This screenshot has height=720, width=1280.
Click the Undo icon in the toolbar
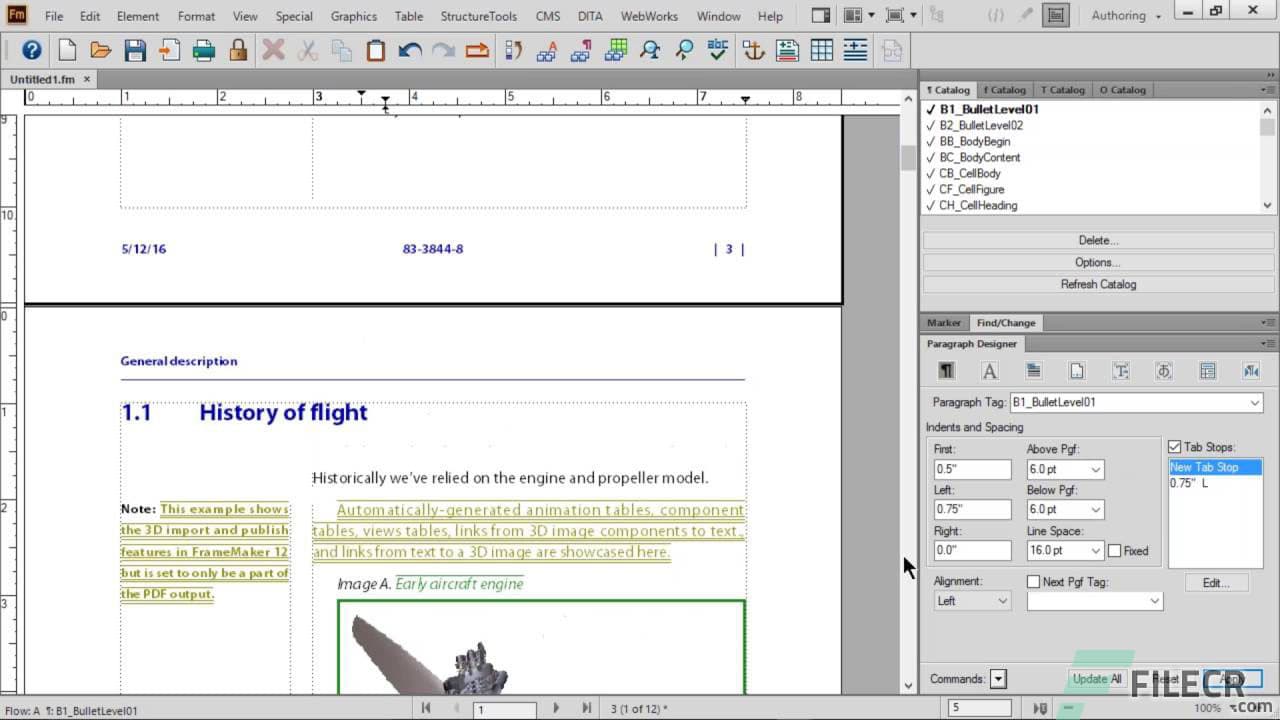click(x=411, y=50)
